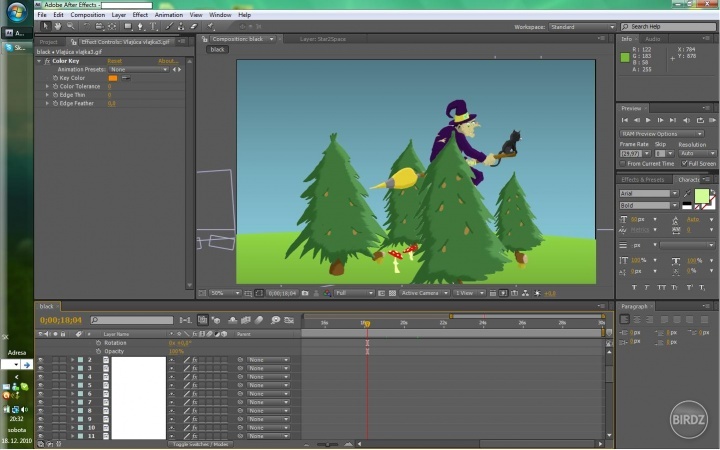720x450 pixels.
Task: Click the Search Help field
Action: (668, 27)
